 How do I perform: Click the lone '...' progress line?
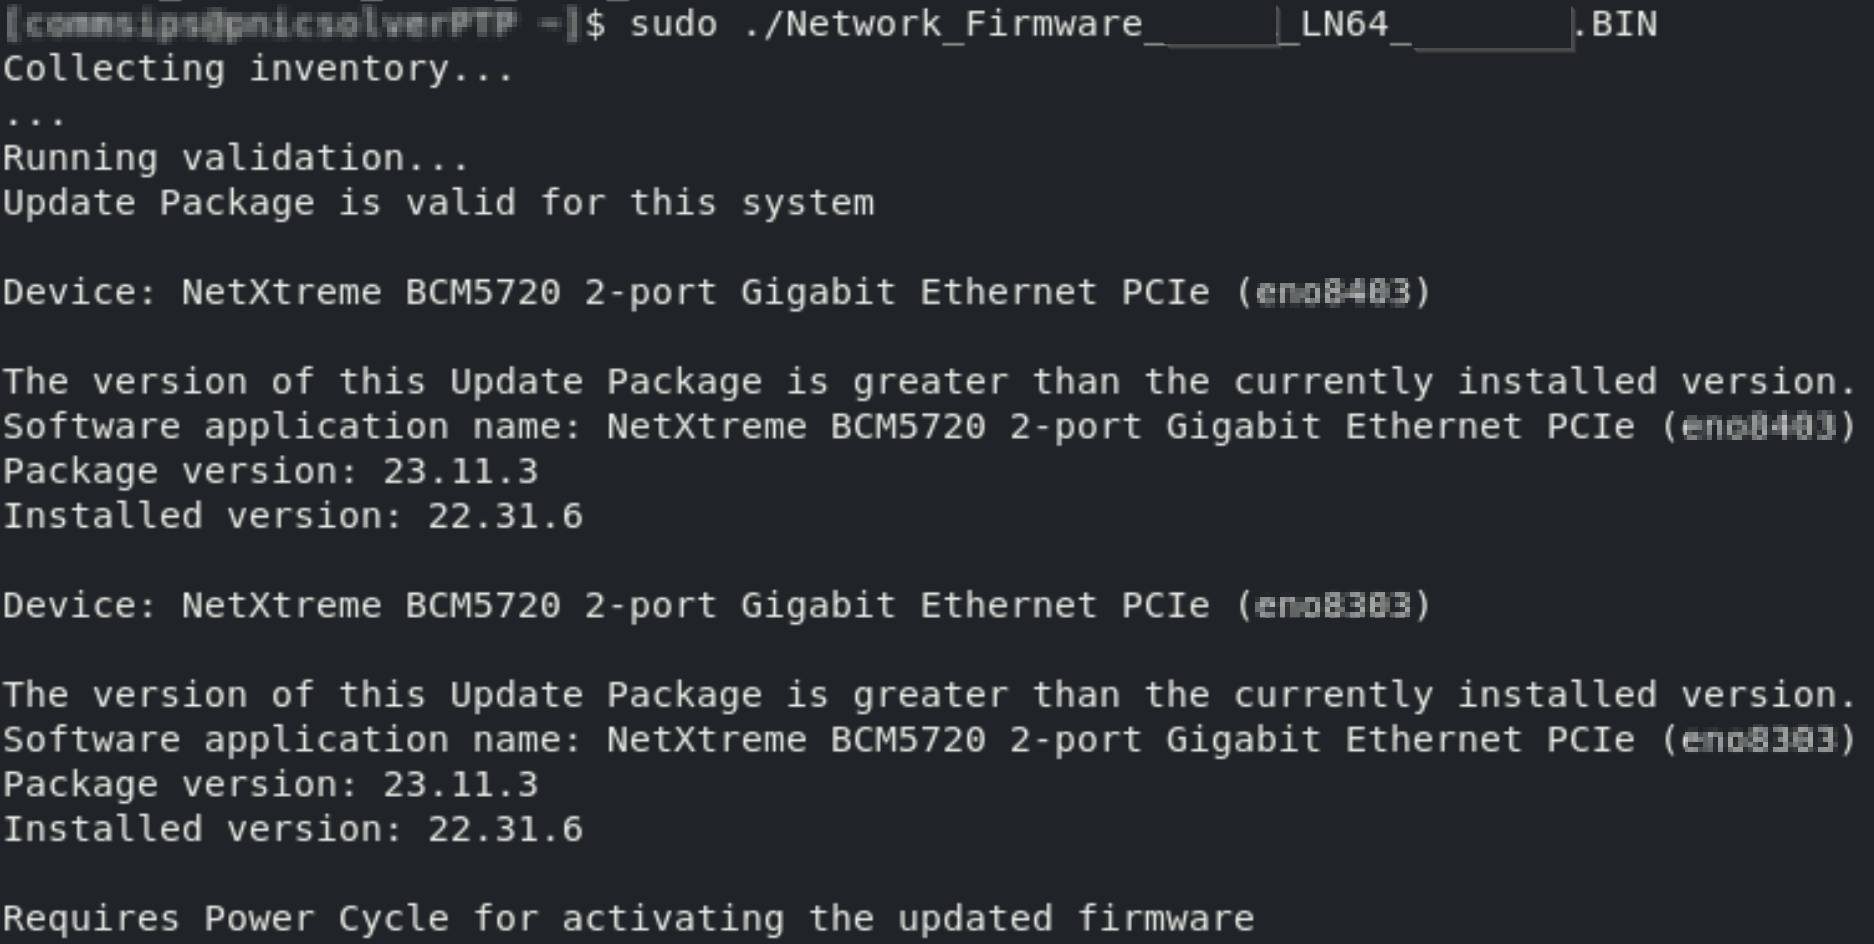(x=34, y=116)
